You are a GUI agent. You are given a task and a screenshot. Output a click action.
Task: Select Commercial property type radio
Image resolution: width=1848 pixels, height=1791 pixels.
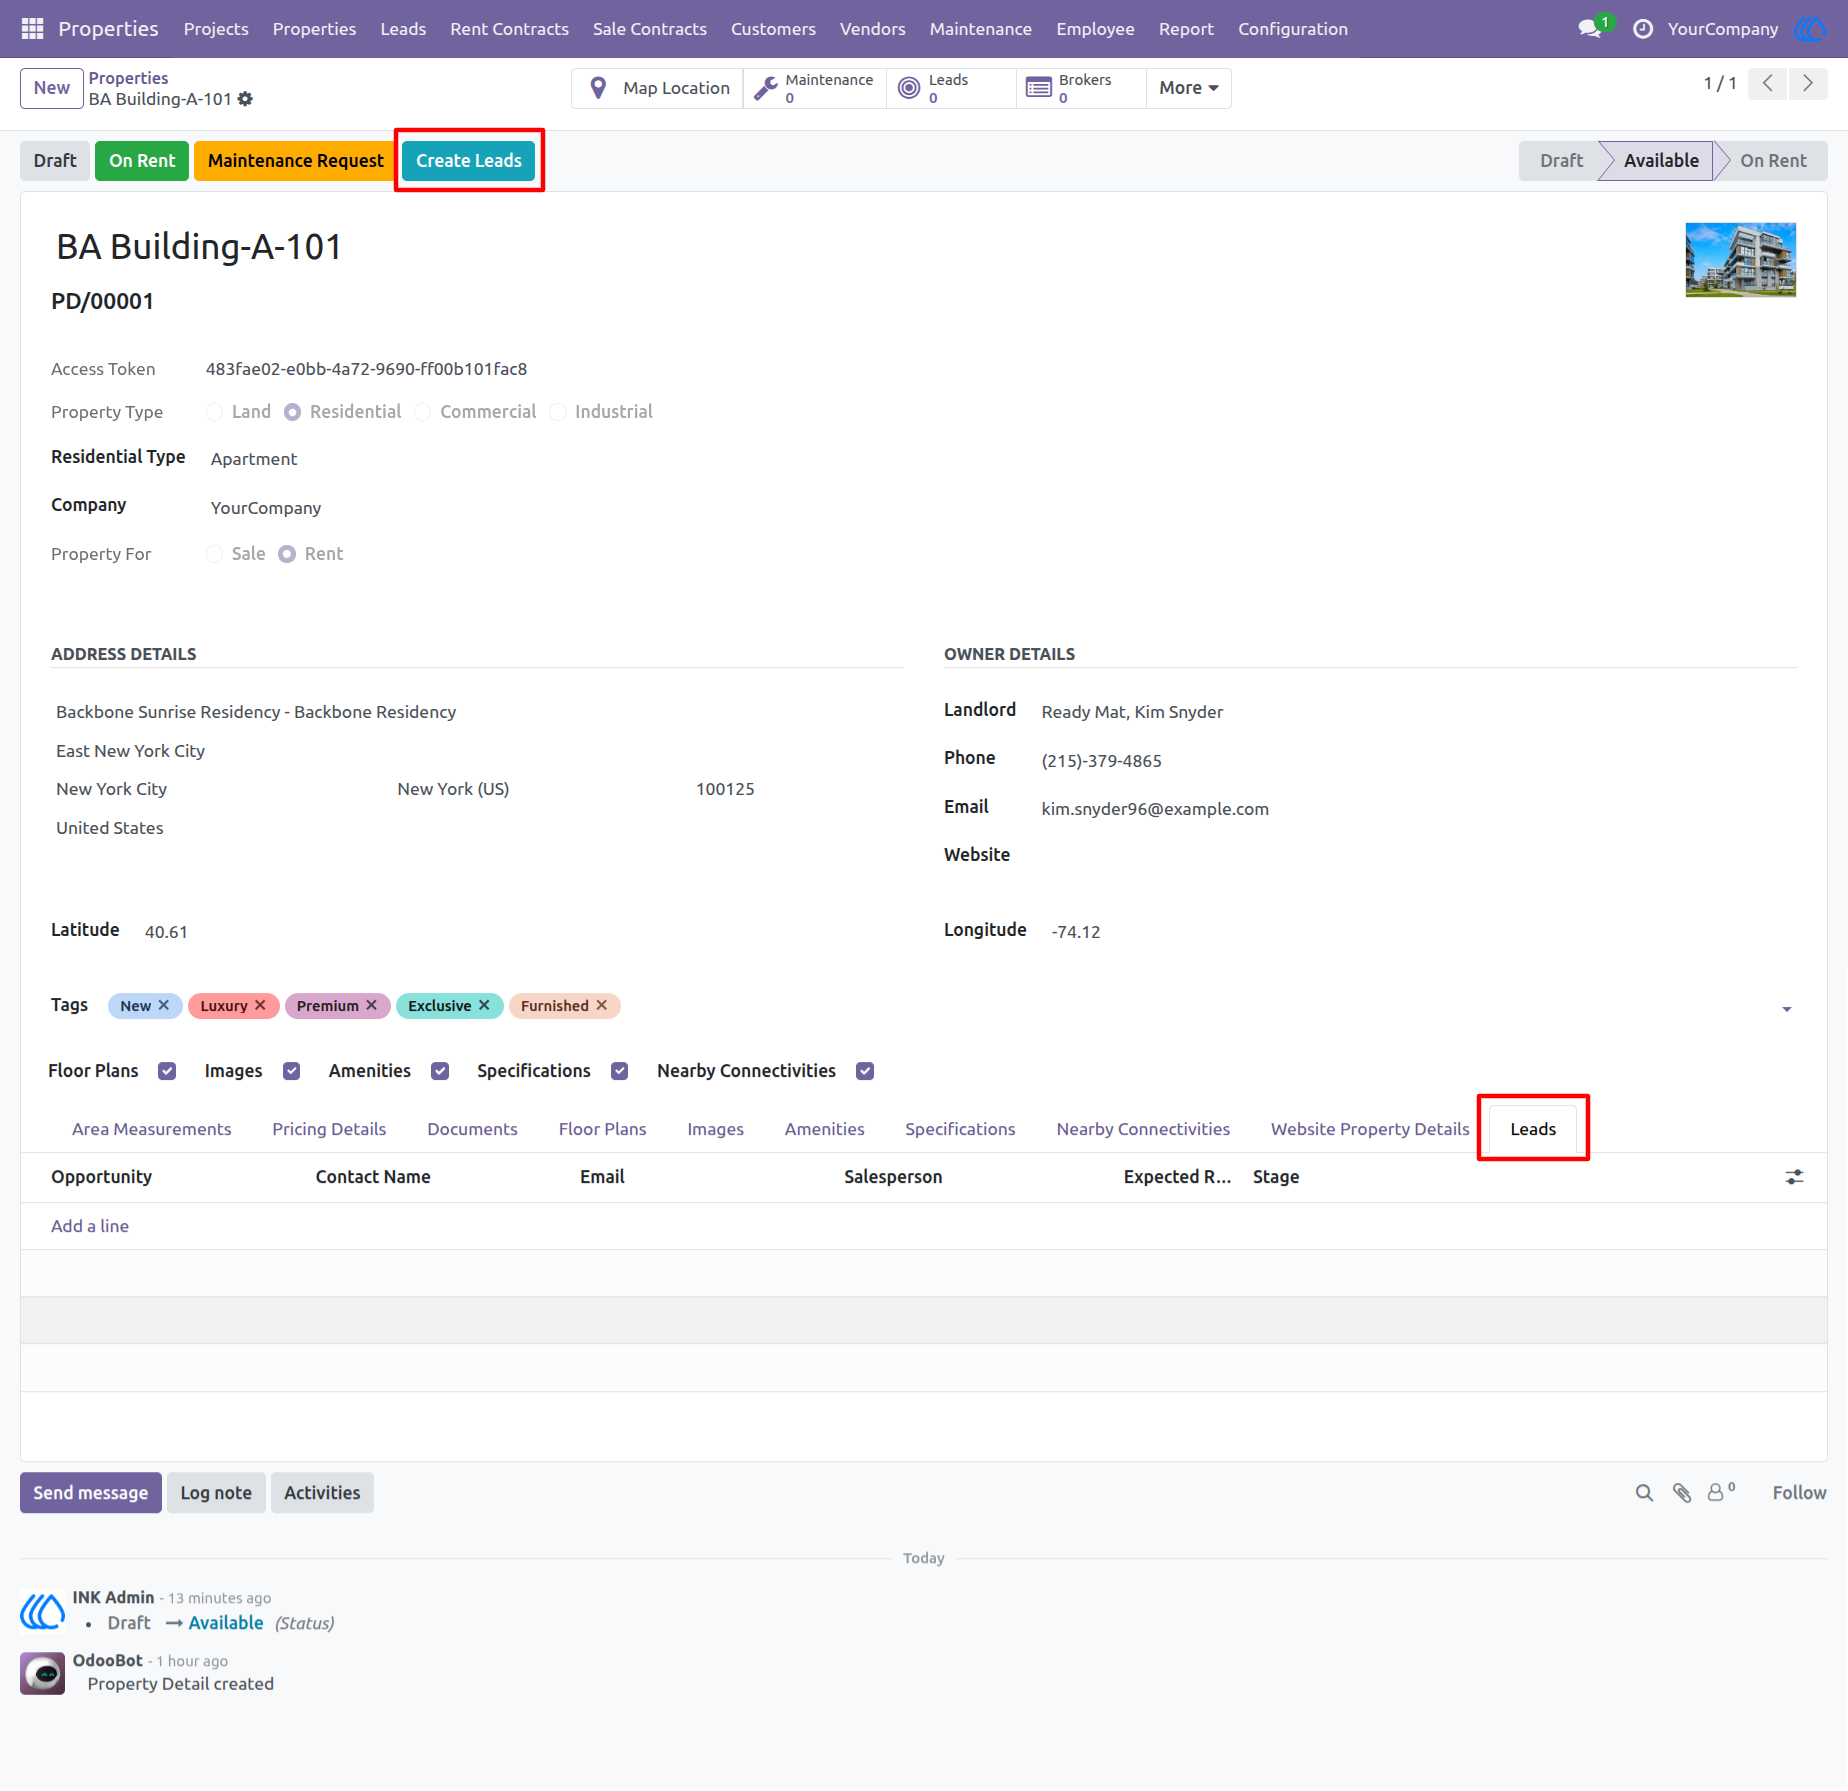coord(423,412)
